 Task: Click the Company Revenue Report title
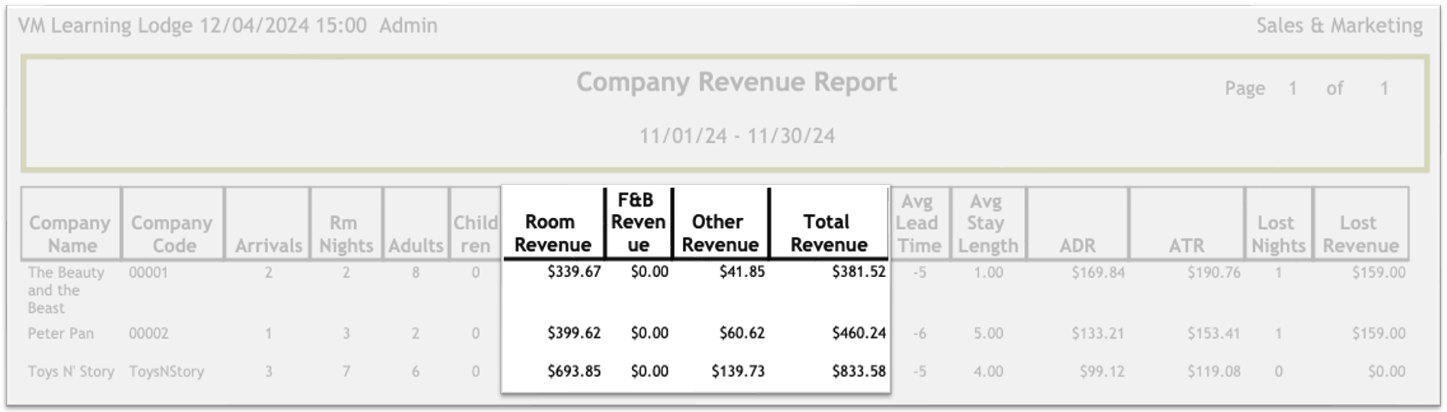coord(736,83)
